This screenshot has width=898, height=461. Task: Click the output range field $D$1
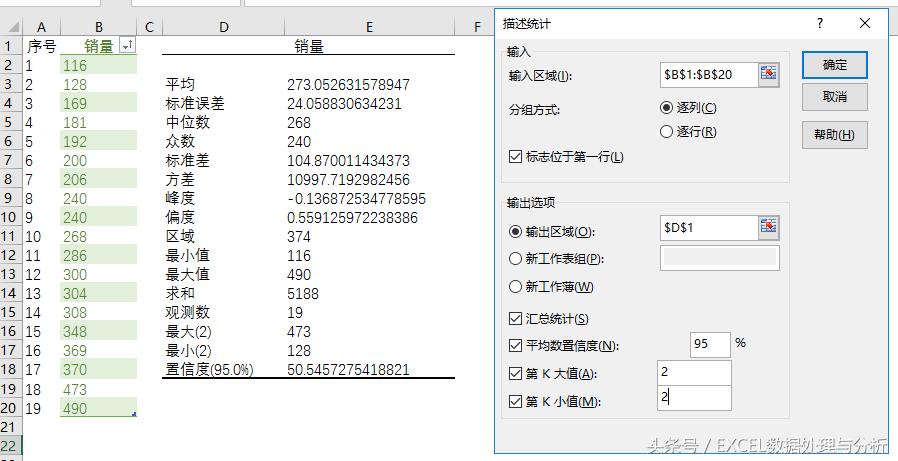(710, 228)
